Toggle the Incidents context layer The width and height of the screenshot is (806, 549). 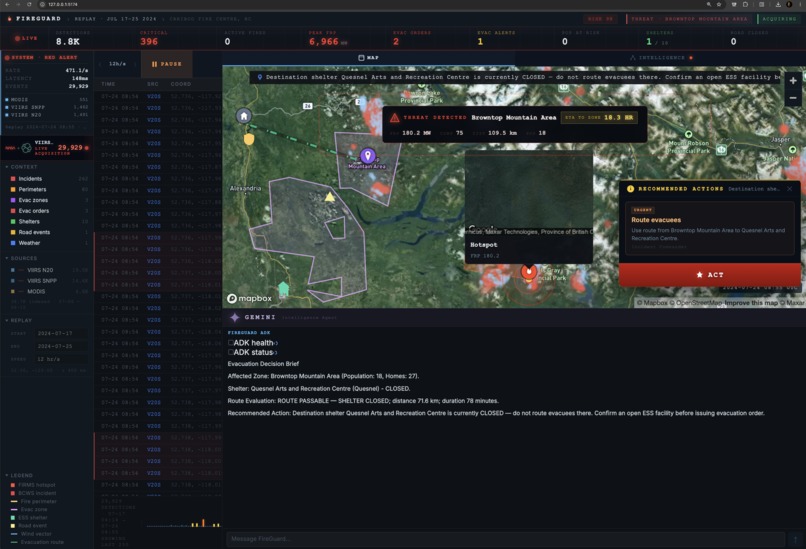[x=47, y=179]
